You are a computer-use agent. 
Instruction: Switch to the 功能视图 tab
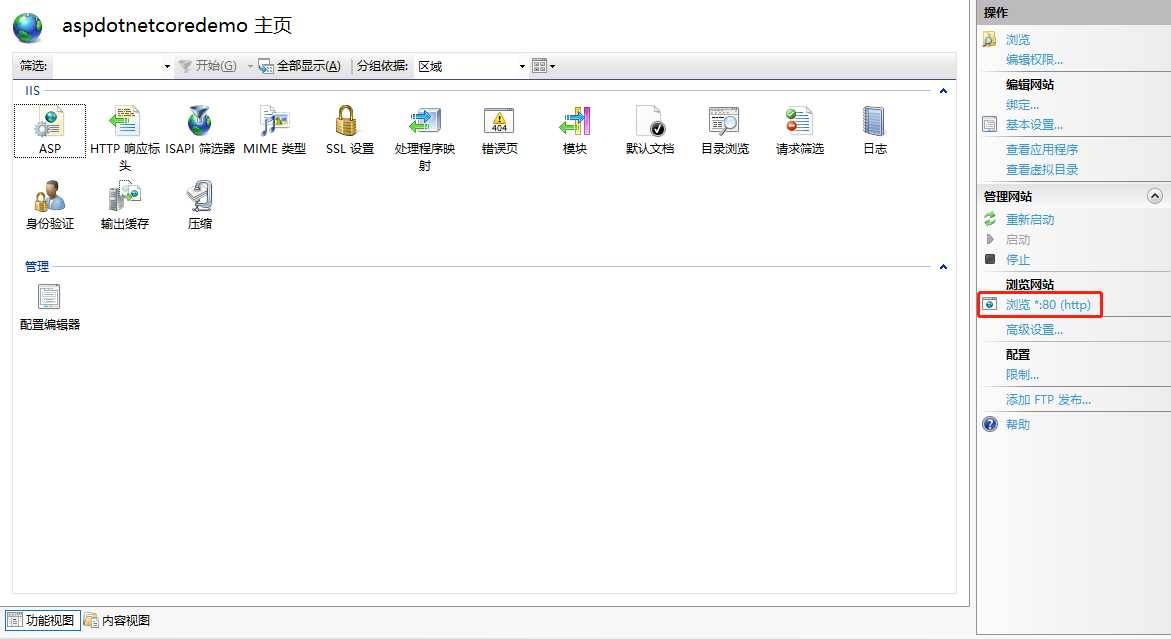coord(41,620)
